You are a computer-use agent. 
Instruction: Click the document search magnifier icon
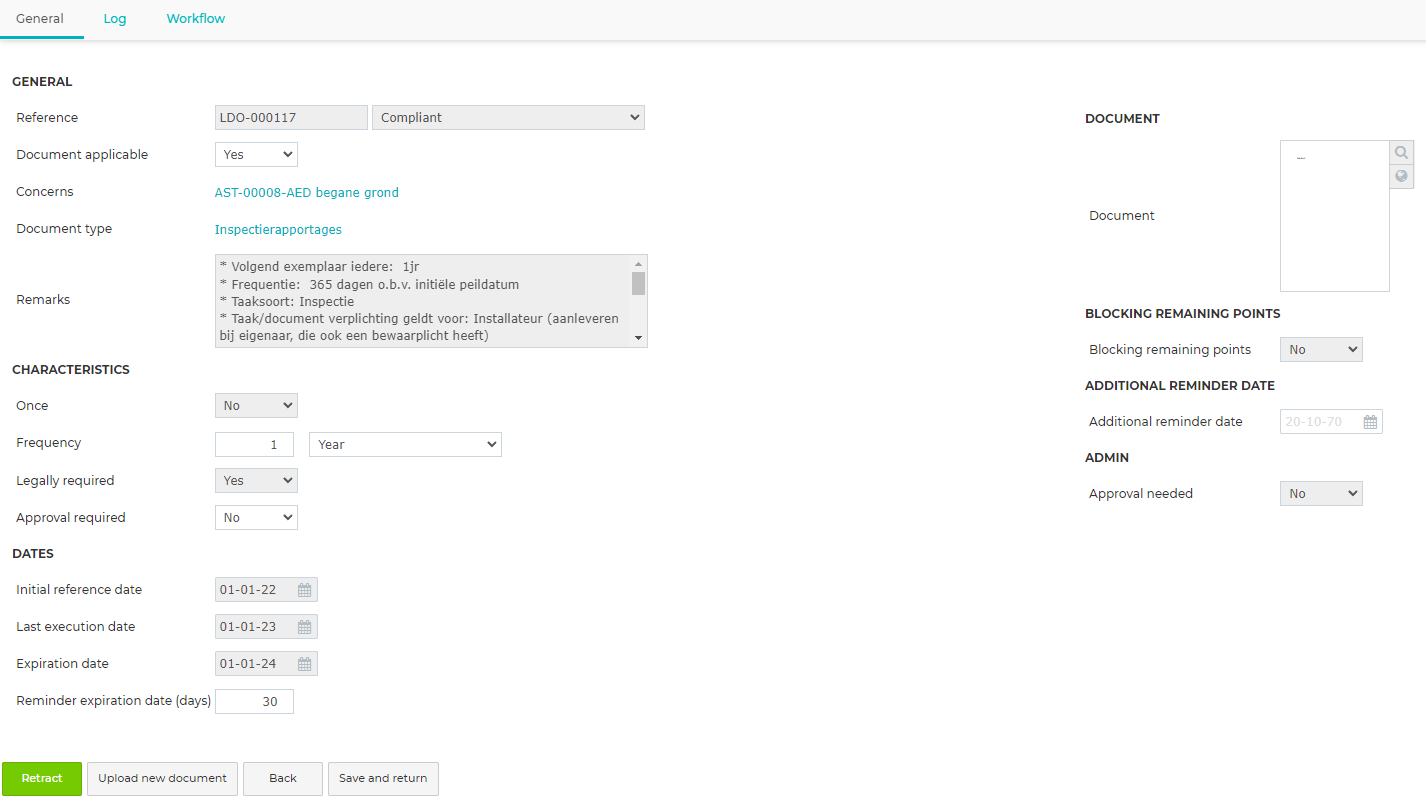click(x=1401, y=153)
